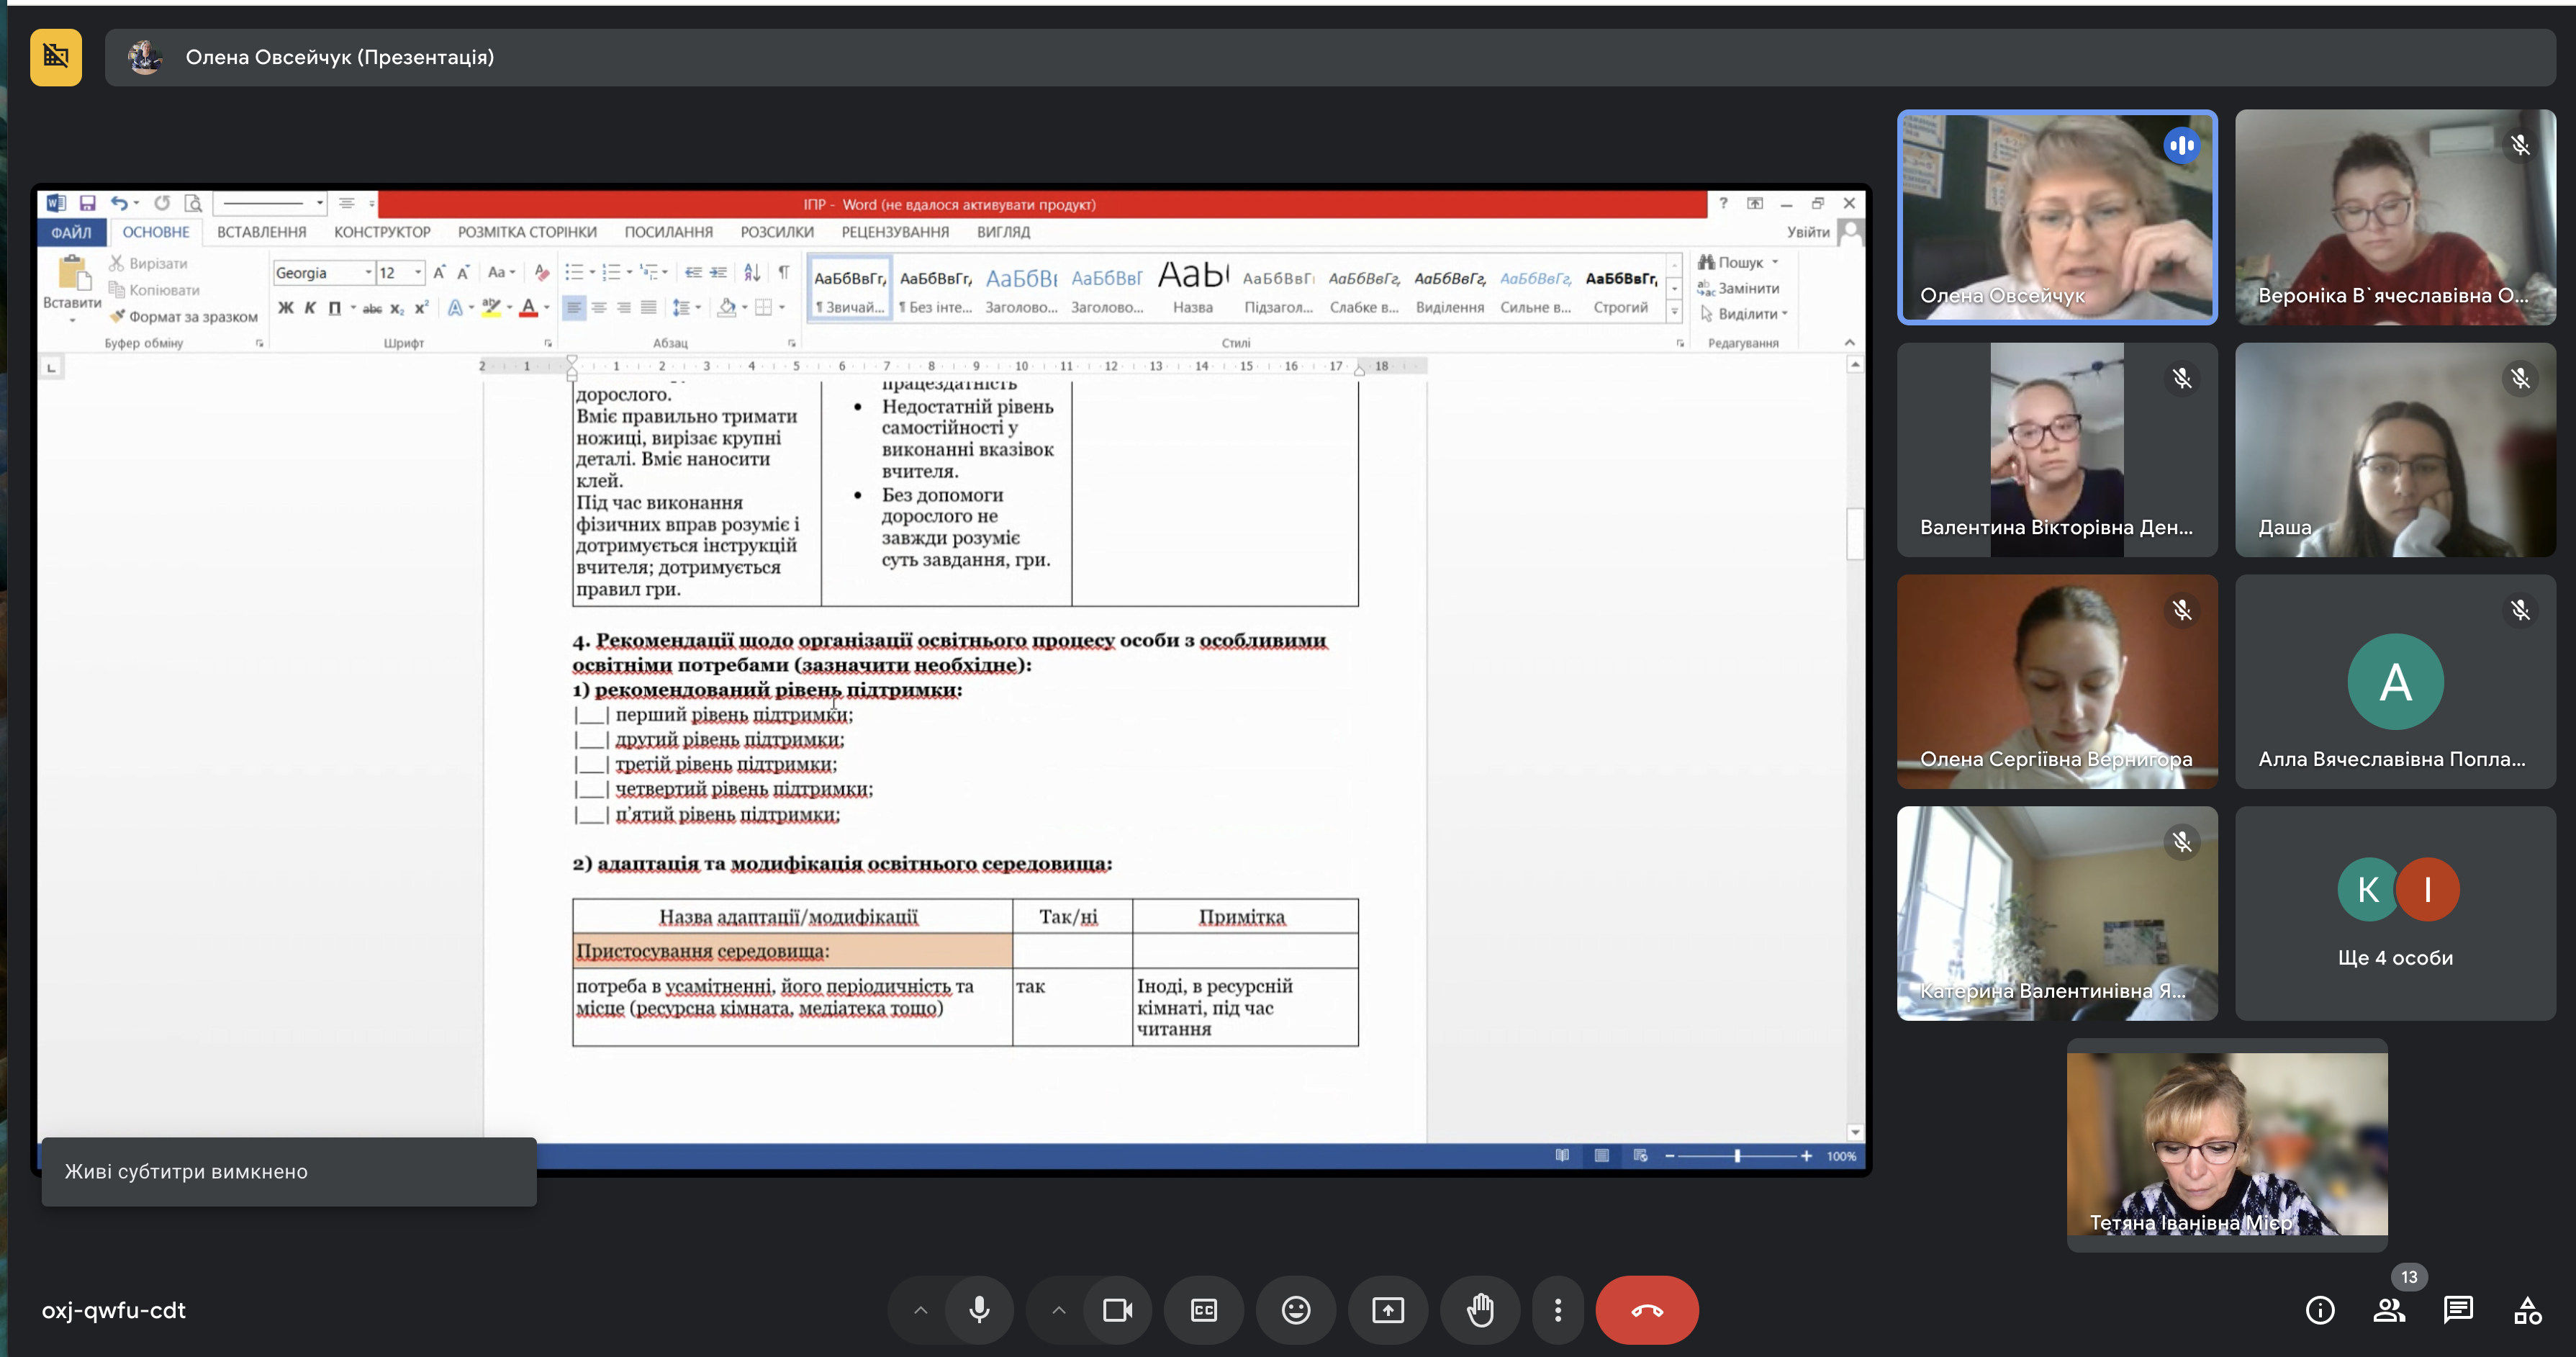2576x1357 pixels.
Task: Click the Word zoom slider handle
Action: point(1737,1156)
